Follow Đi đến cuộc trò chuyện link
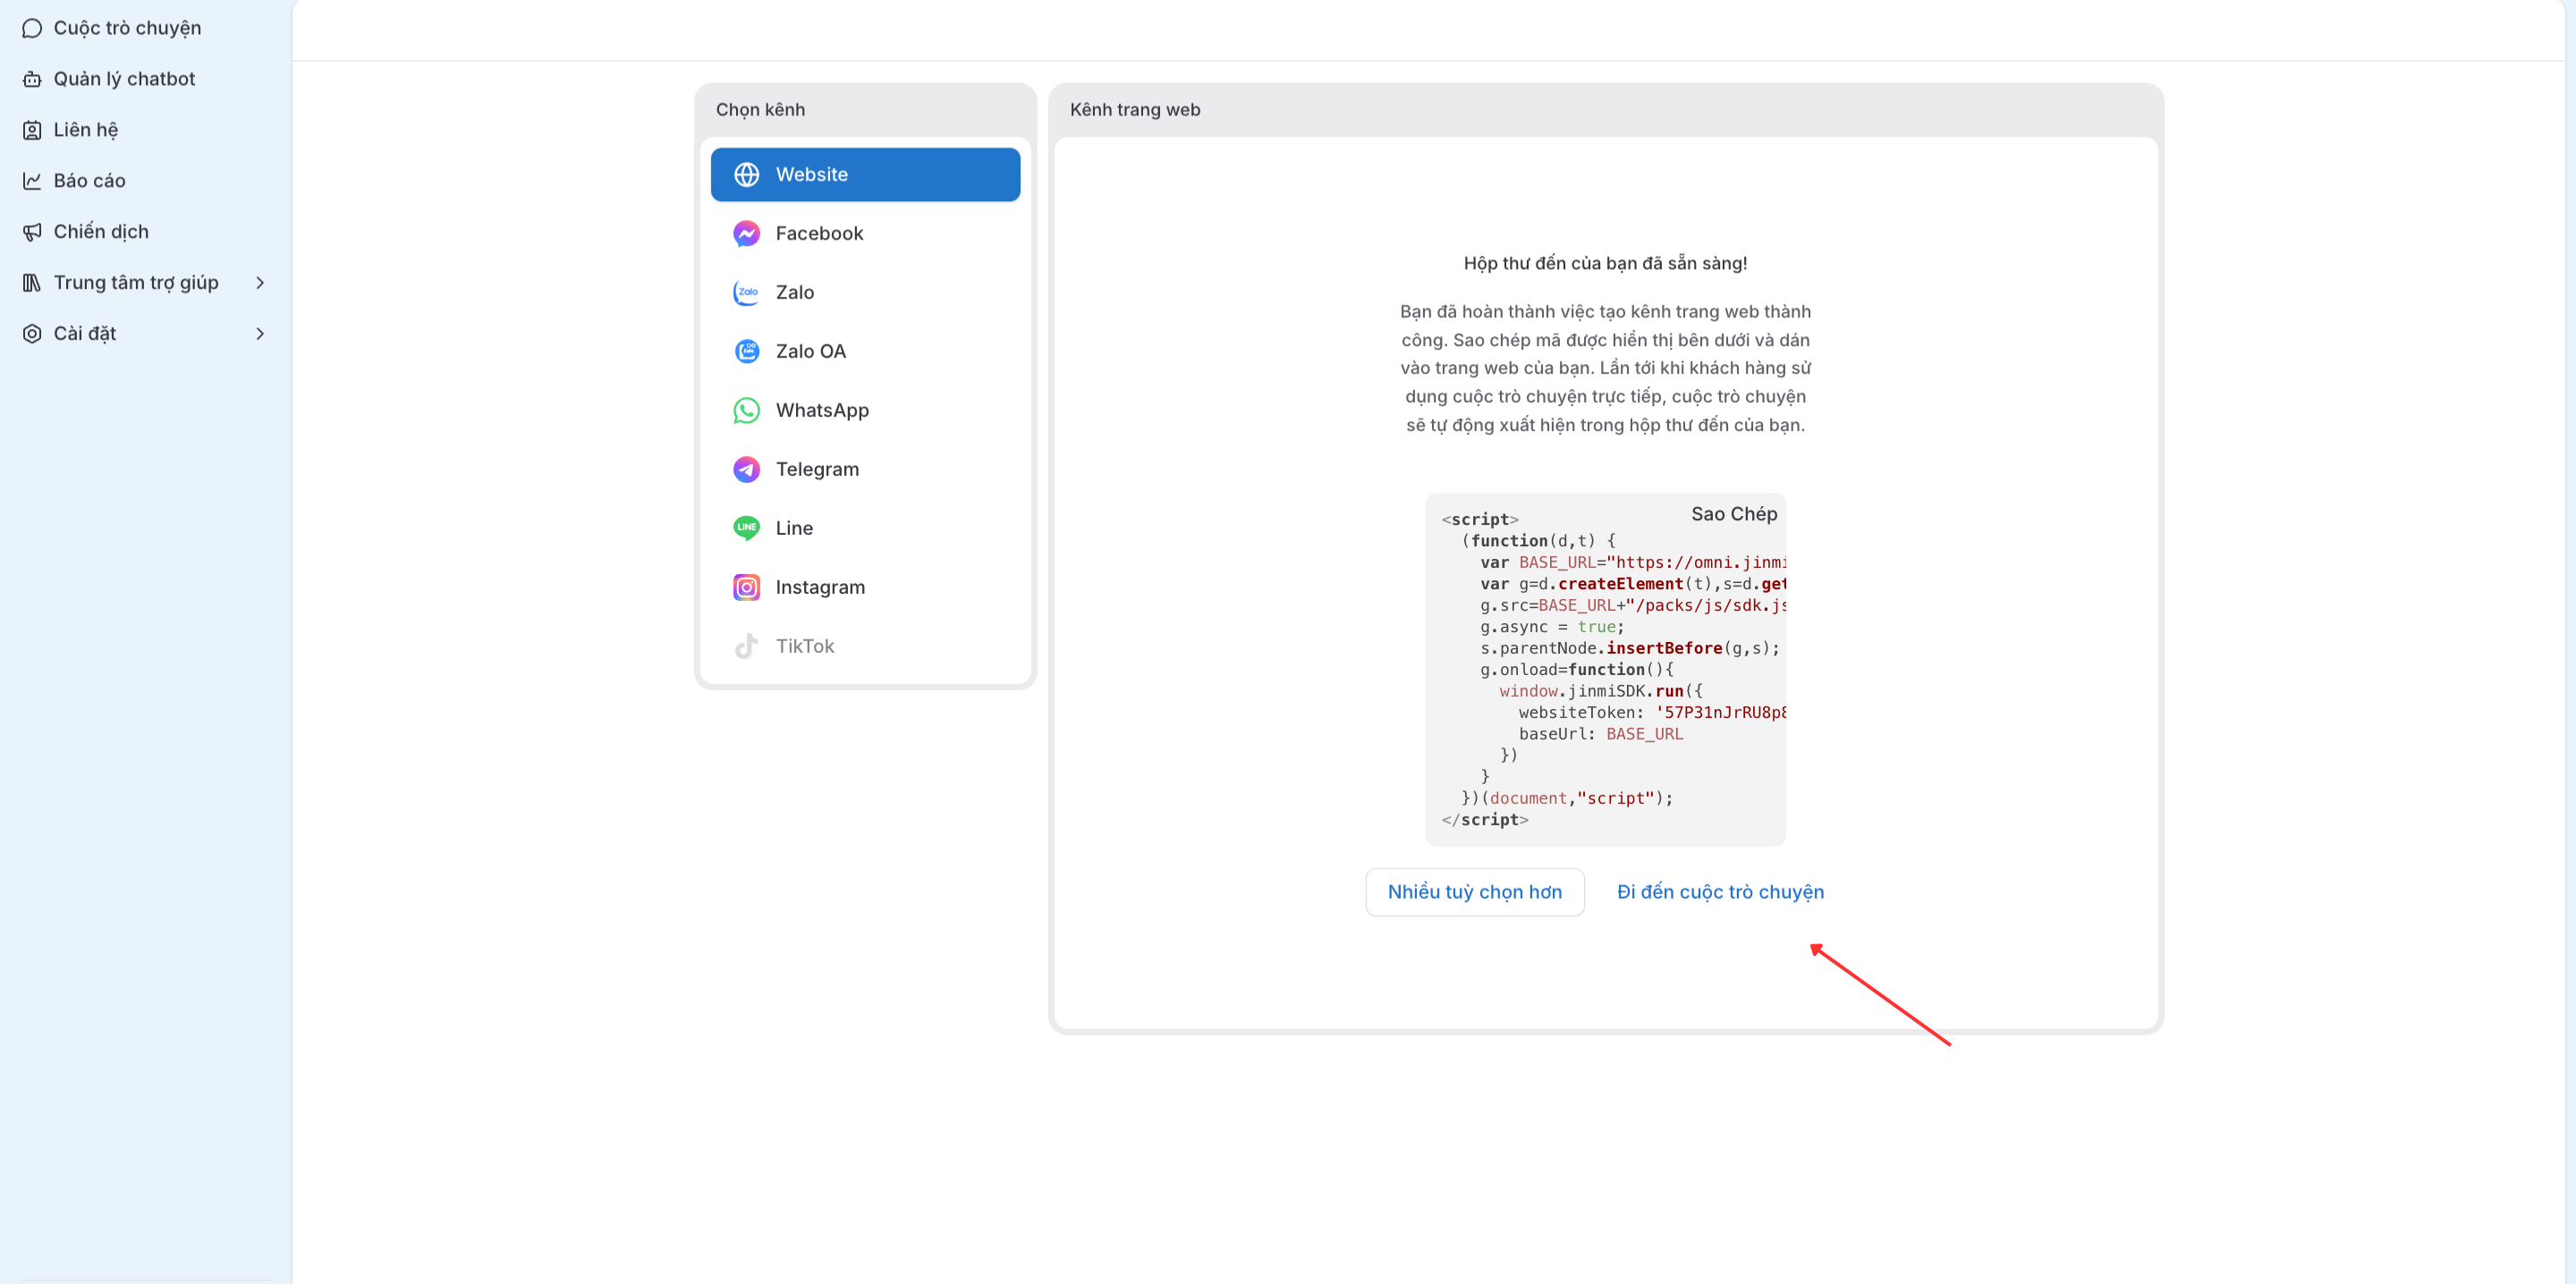 (1720, 892)
